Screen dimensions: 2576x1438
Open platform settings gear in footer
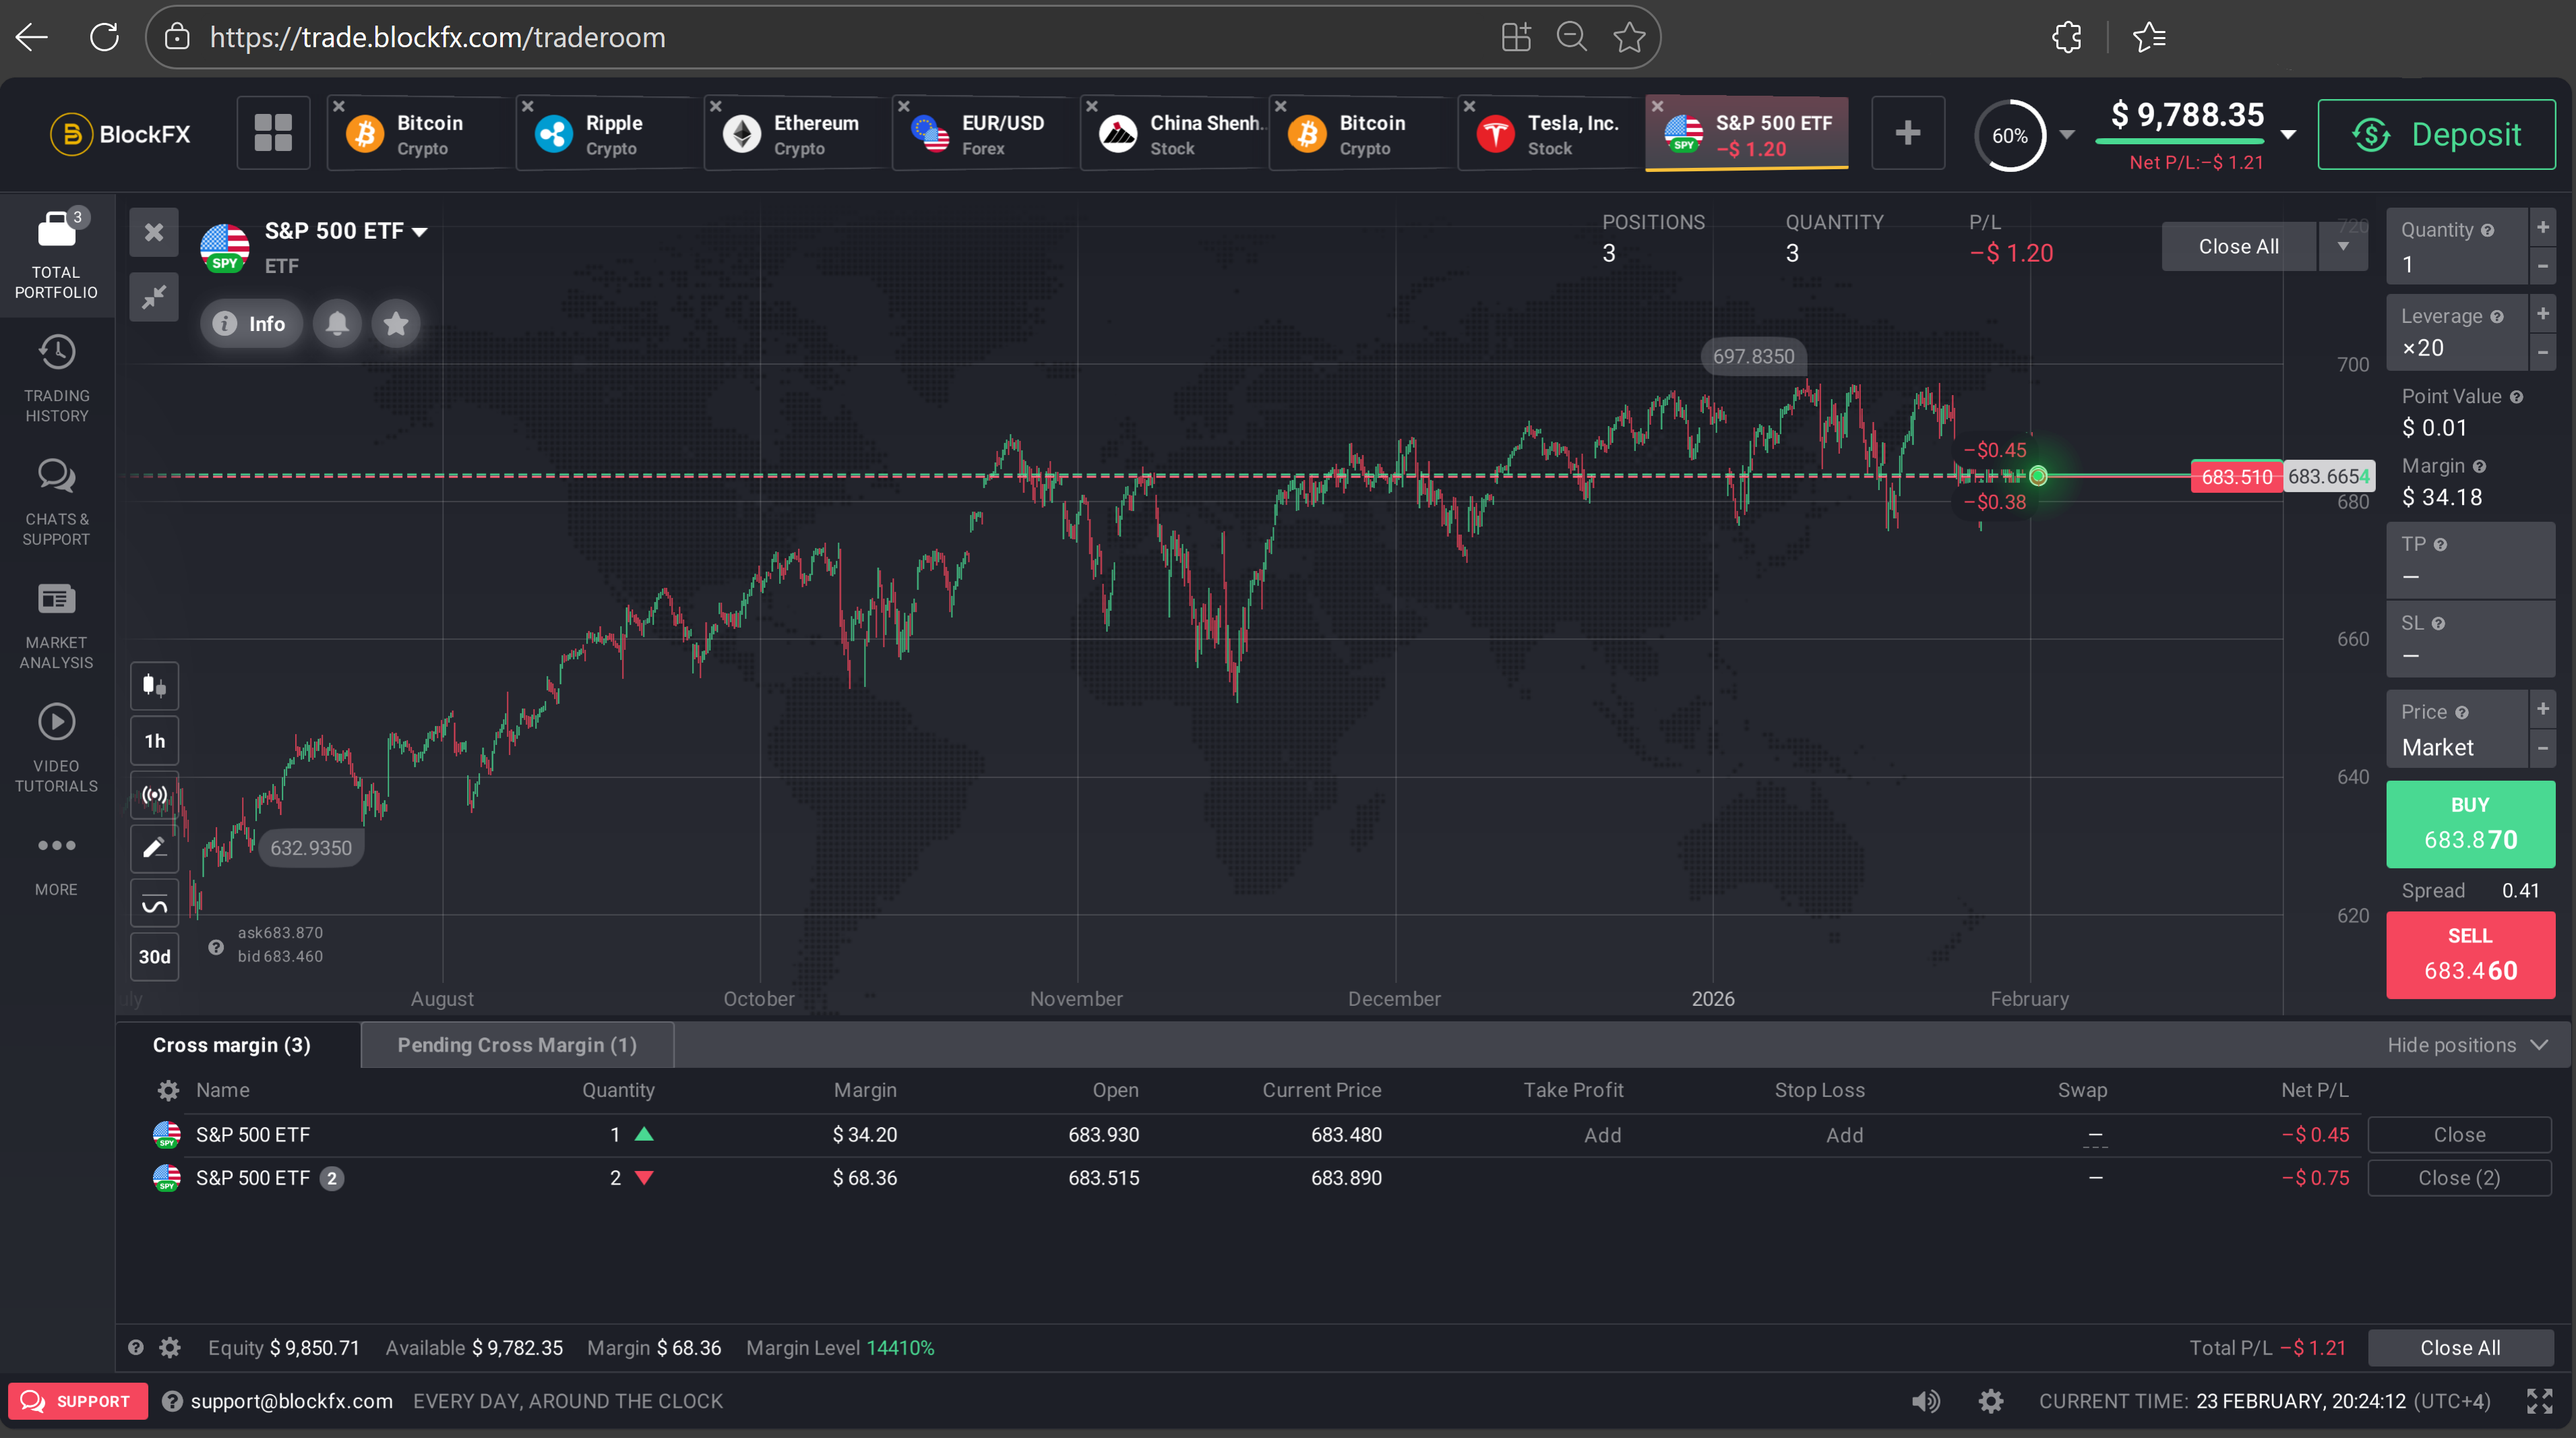[1991, 1401]
